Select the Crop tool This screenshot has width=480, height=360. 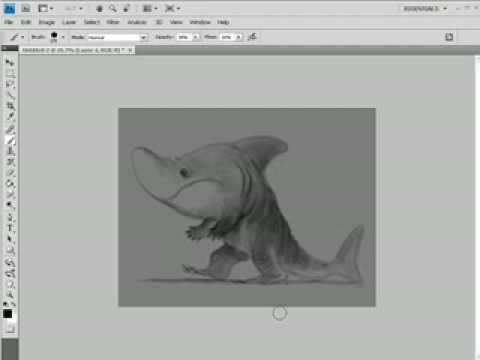point(10,106)
